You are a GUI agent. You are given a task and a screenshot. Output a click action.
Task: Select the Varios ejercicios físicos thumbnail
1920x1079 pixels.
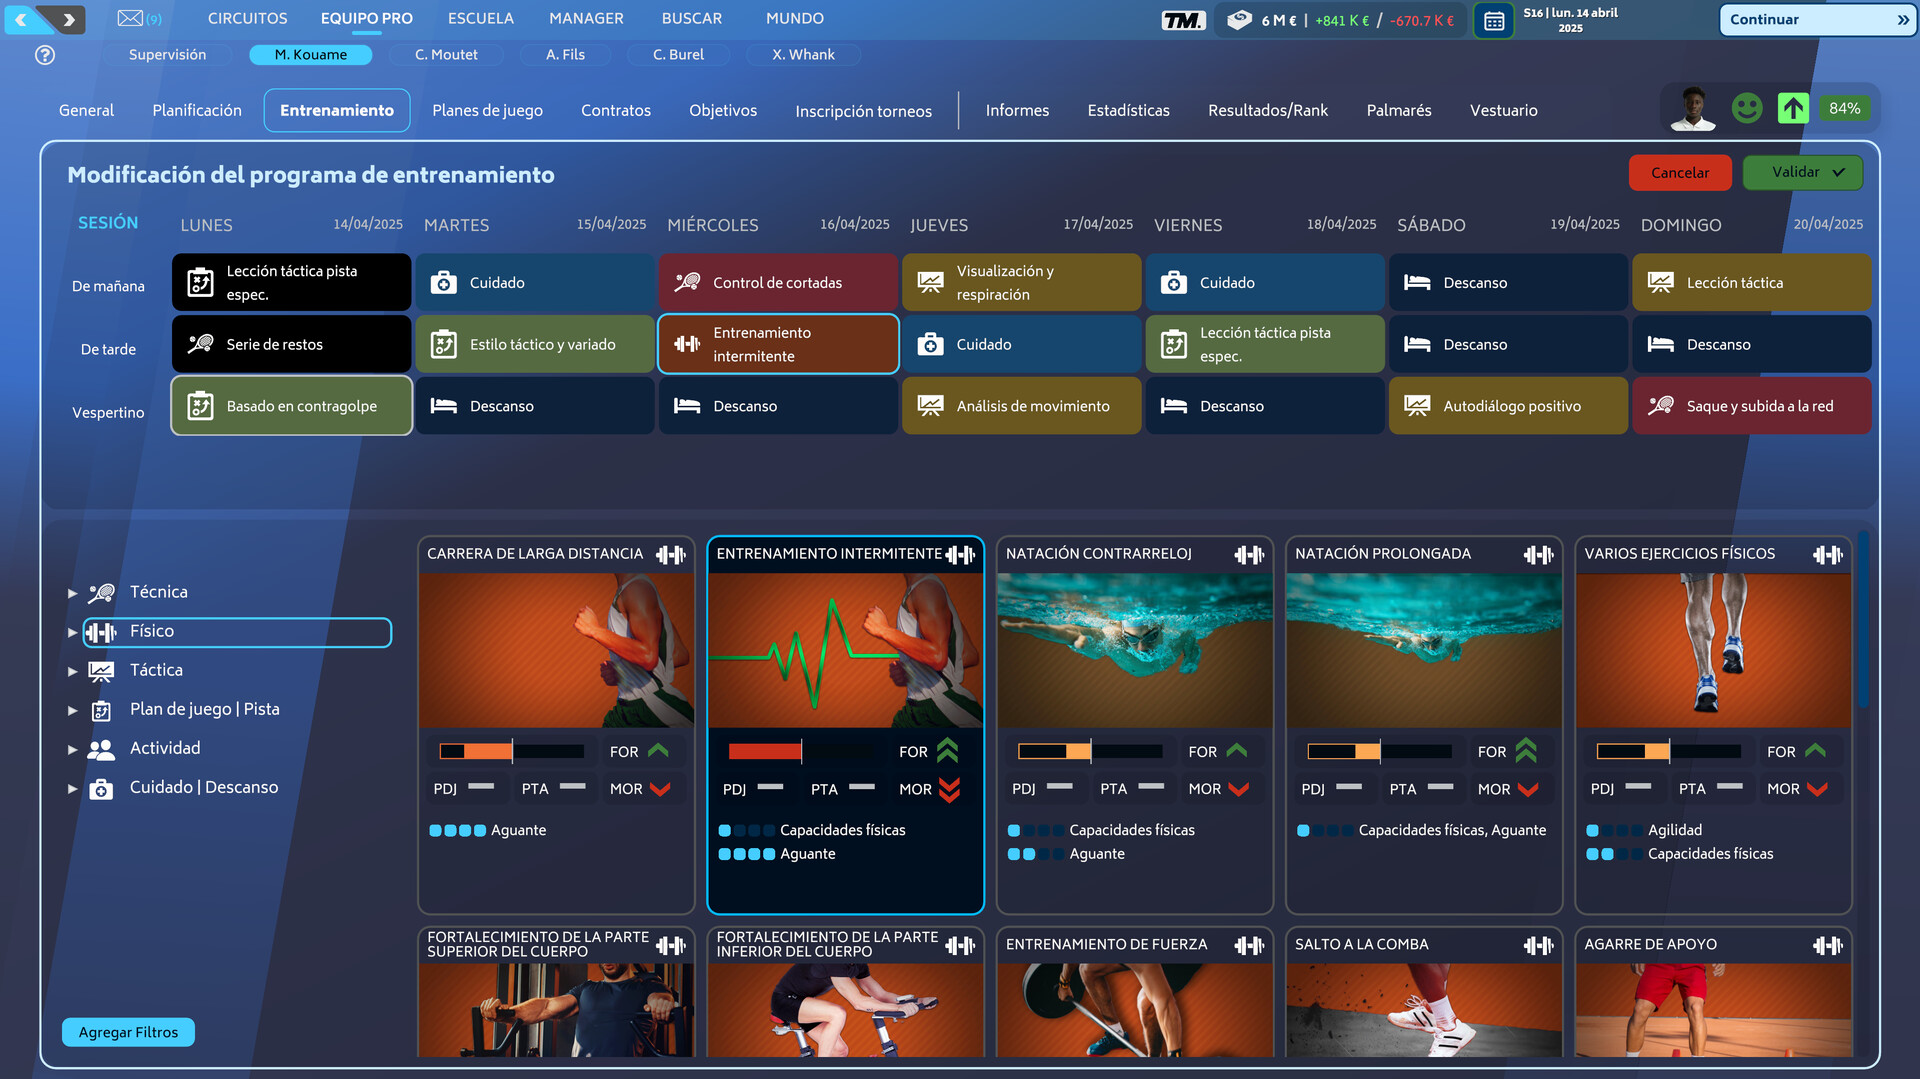point(1713,650)
